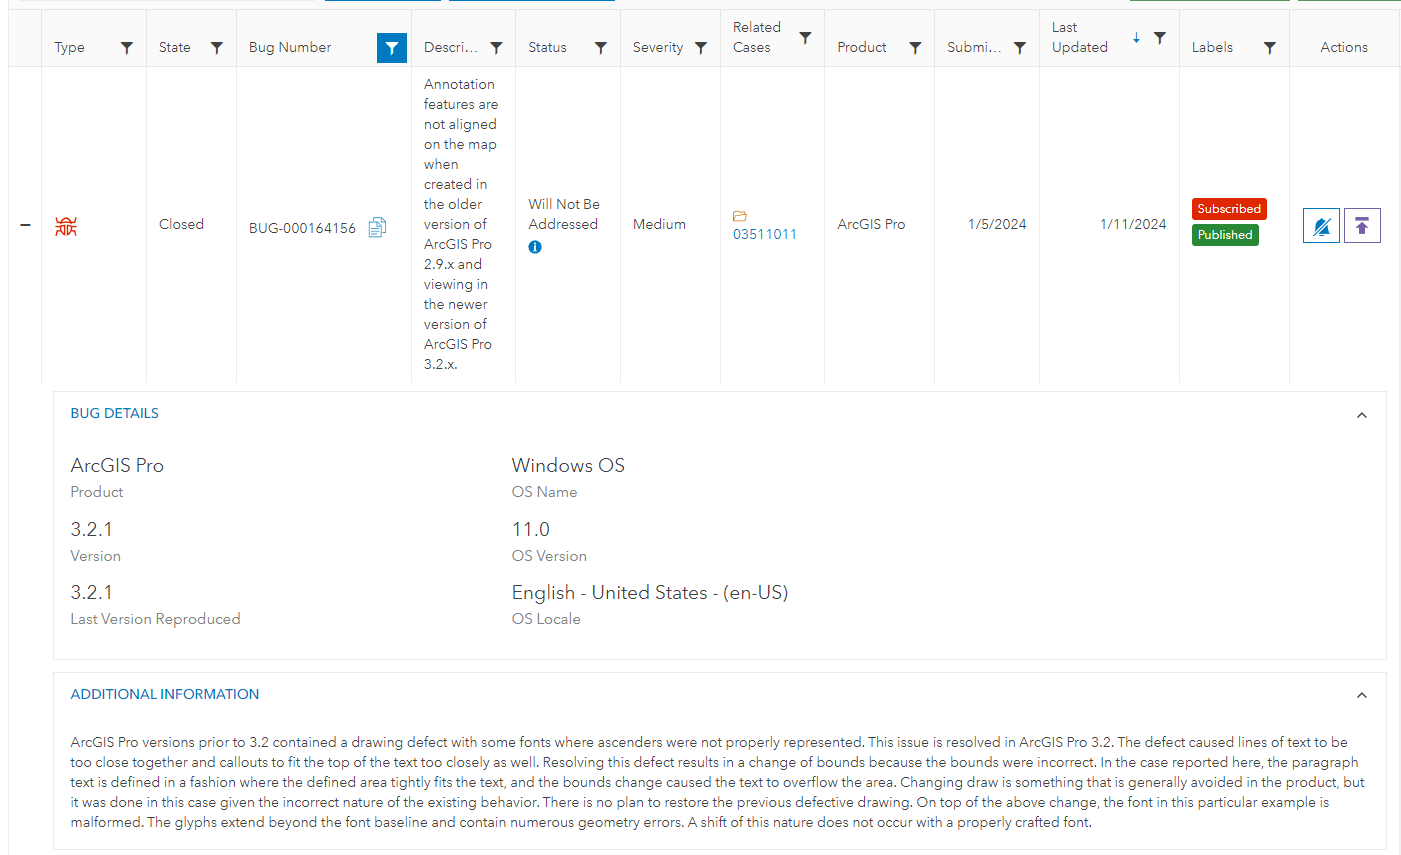Open related case 03511011
Image resolution: width=1401 pixels, height=855 pixels.
tap(765, 234)
